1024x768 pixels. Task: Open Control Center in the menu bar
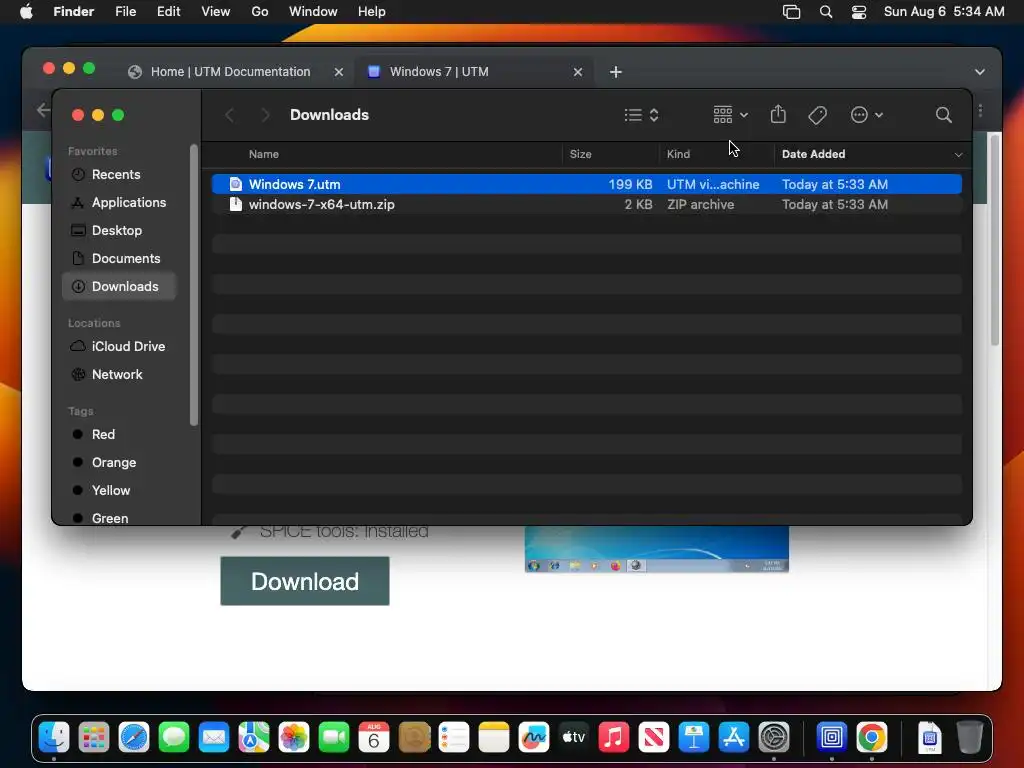coord(859,12)
